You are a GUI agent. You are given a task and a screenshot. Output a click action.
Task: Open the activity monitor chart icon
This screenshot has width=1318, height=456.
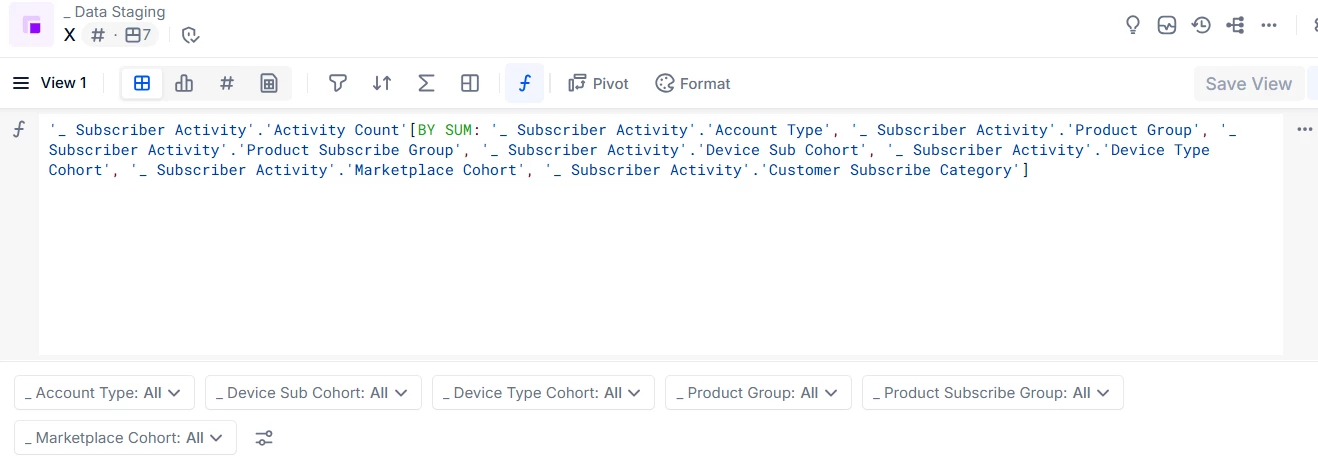coord(1167,25)
